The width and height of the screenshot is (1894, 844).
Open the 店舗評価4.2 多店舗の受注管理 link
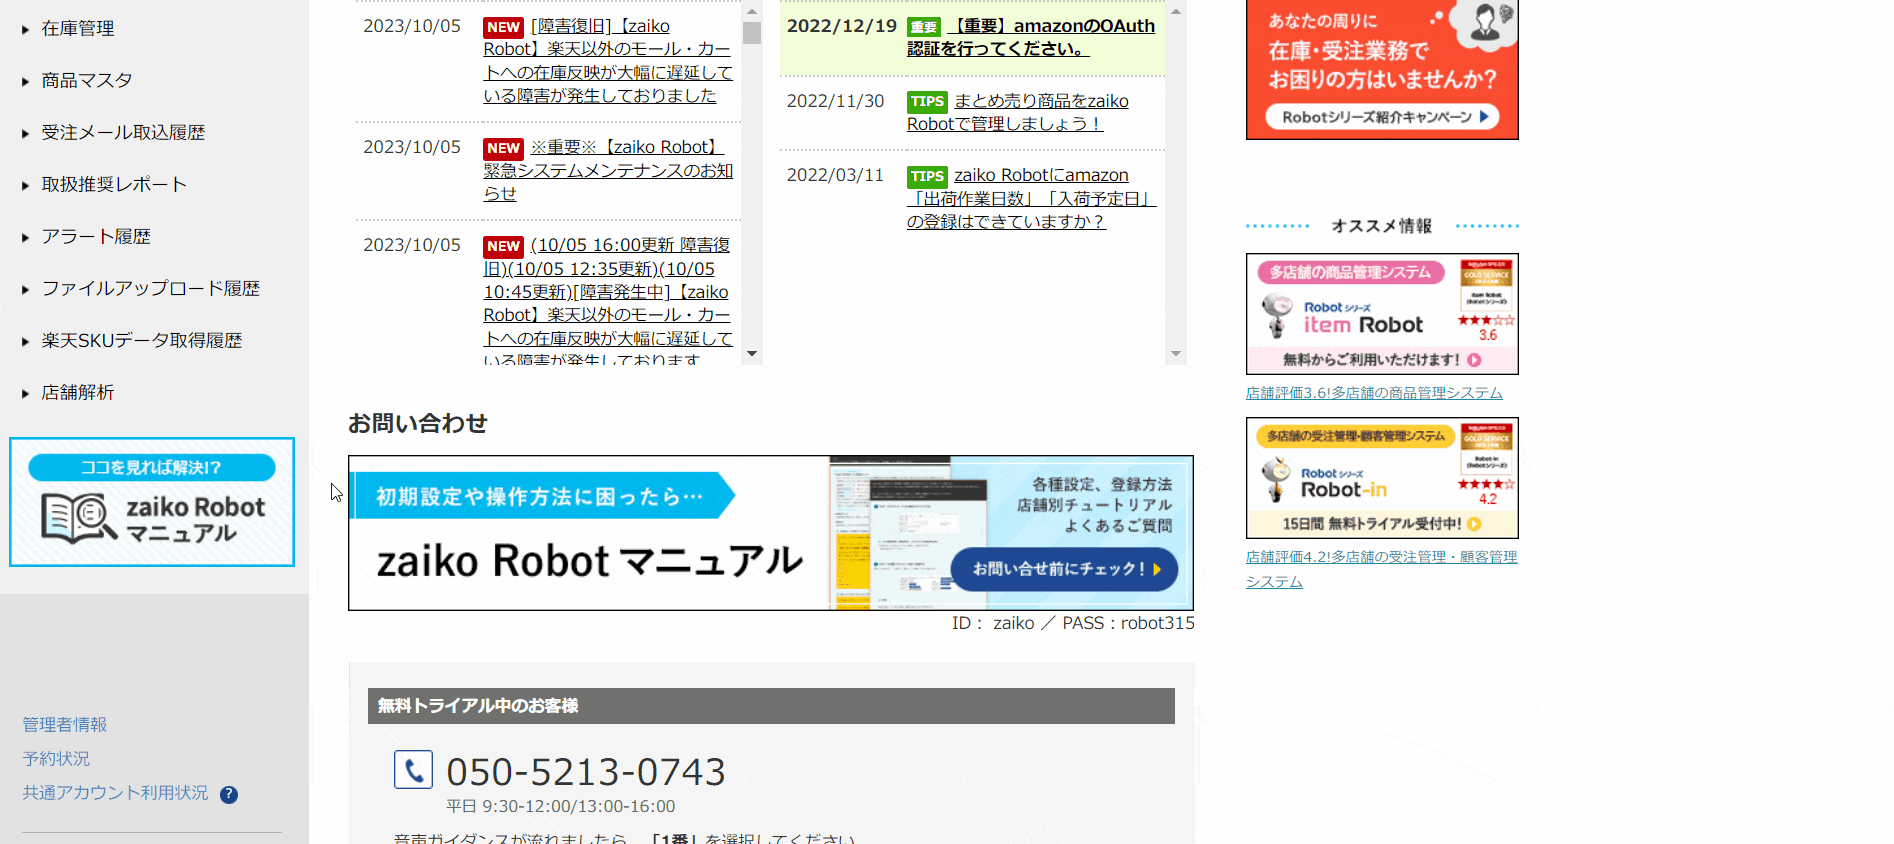tap(1381, 569)
